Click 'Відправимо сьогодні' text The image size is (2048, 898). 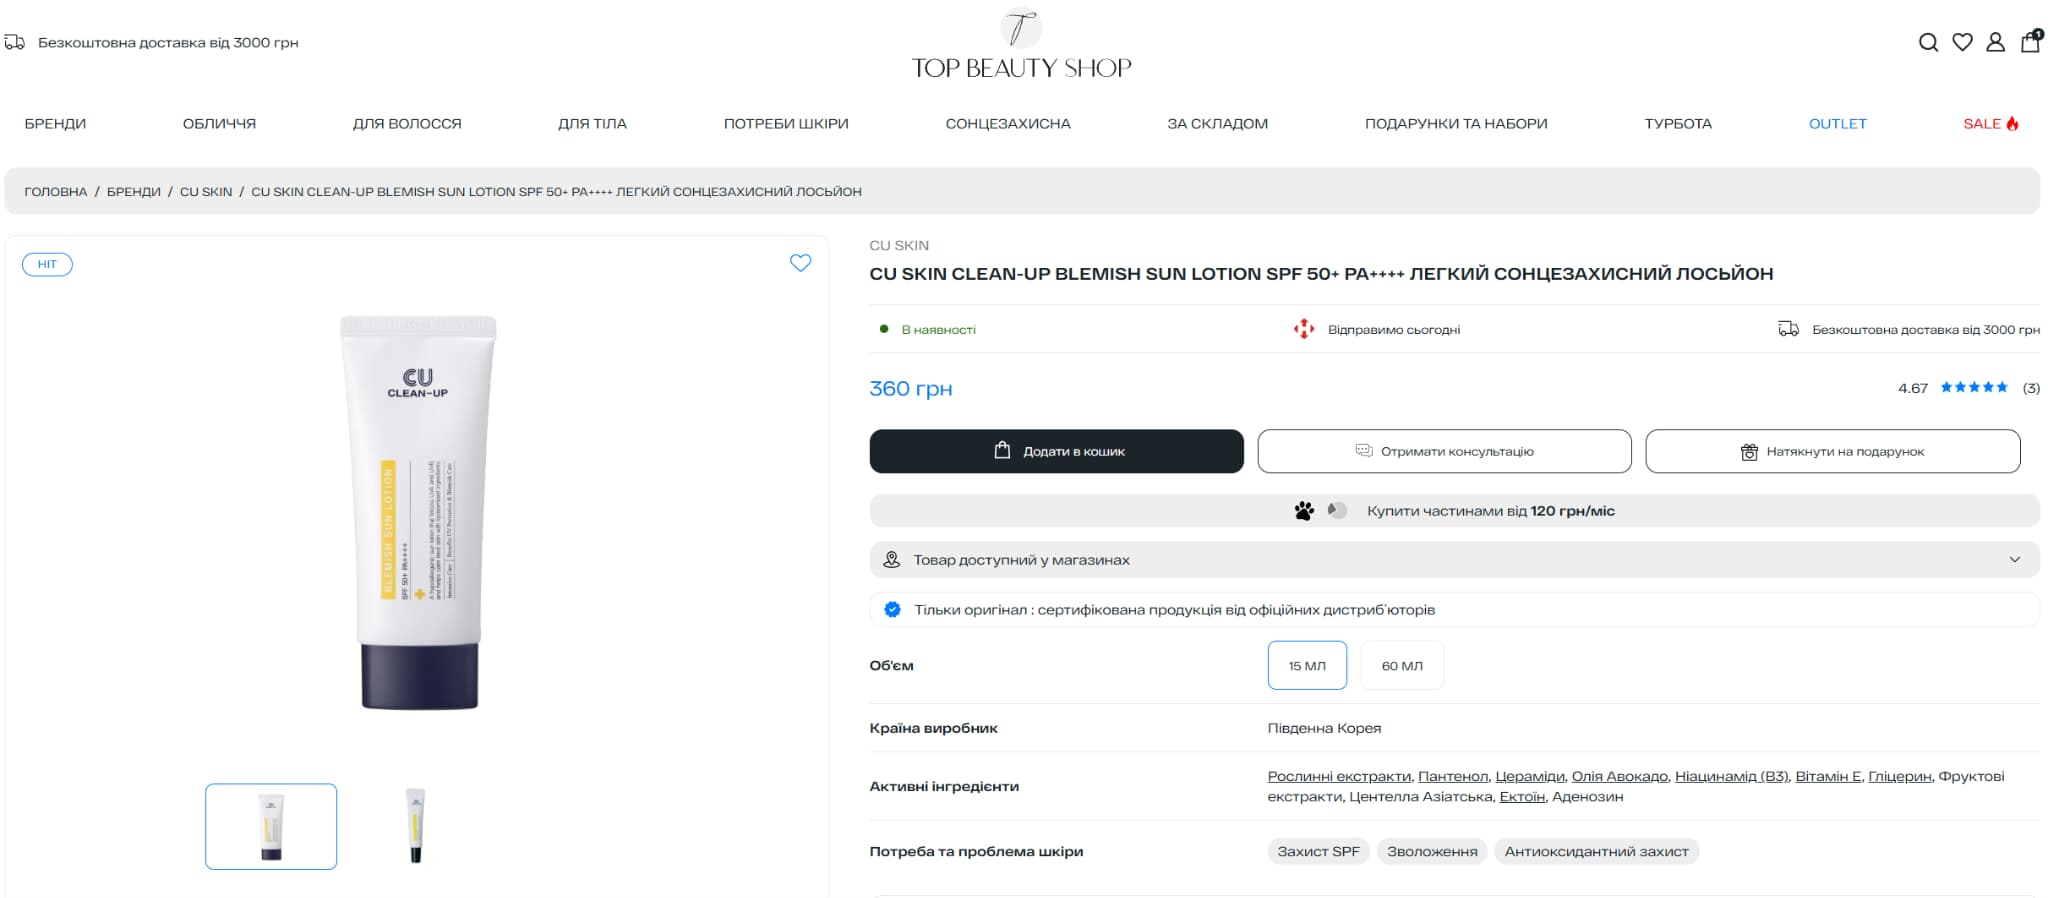(x=1394, y=330)
